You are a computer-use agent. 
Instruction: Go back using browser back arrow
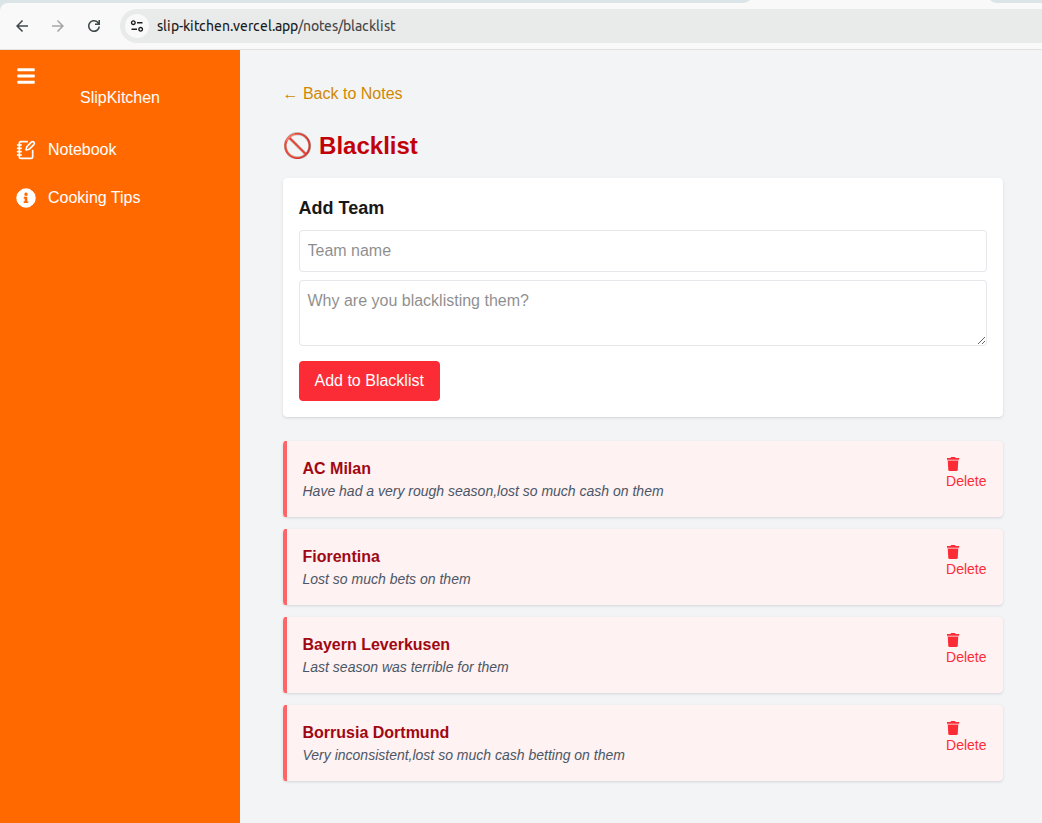pos(23,26)
